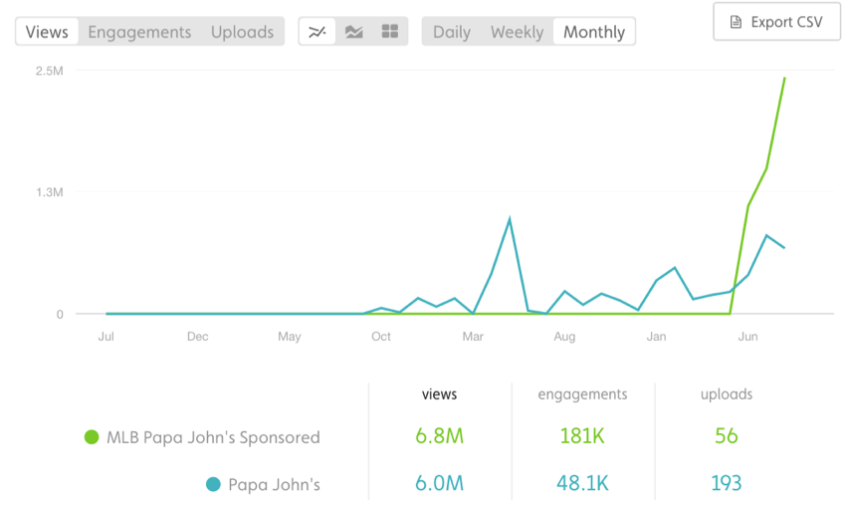
Task: Click the 6.8M views value
Action: click(x=439, y=437)
